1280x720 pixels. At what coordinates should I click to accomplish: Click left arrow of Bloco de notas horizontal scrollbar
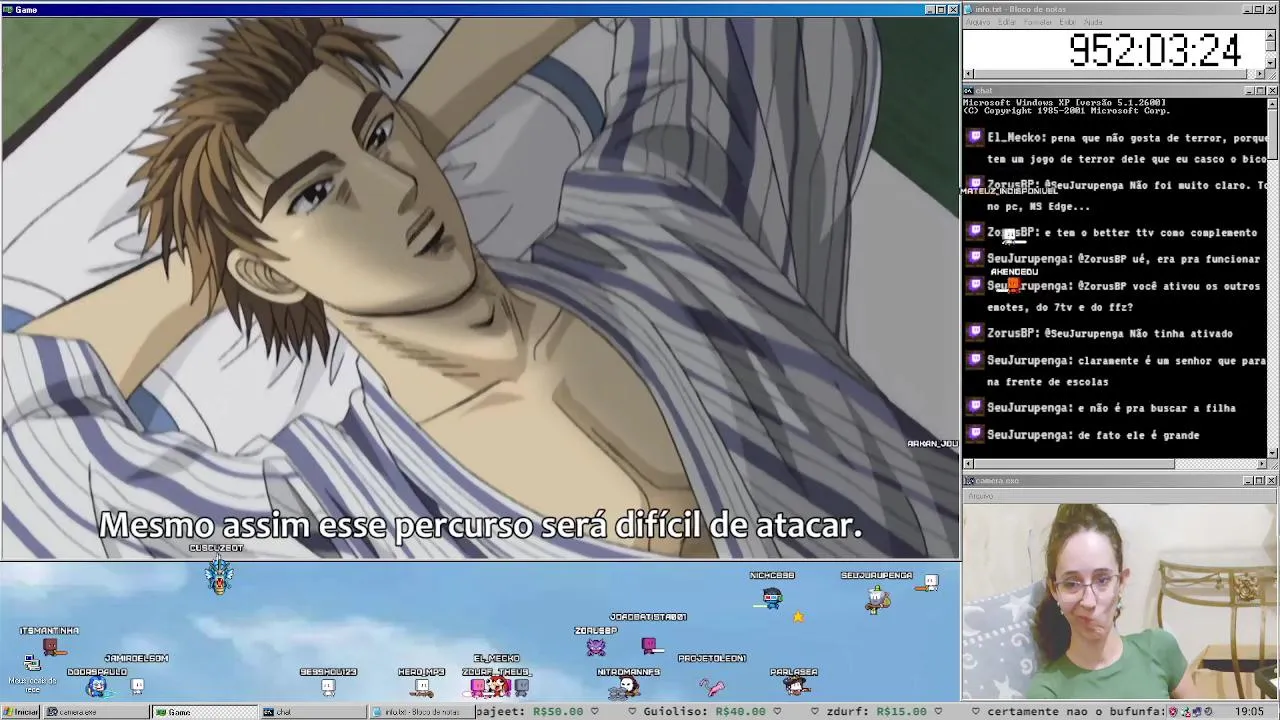(968, 74)
